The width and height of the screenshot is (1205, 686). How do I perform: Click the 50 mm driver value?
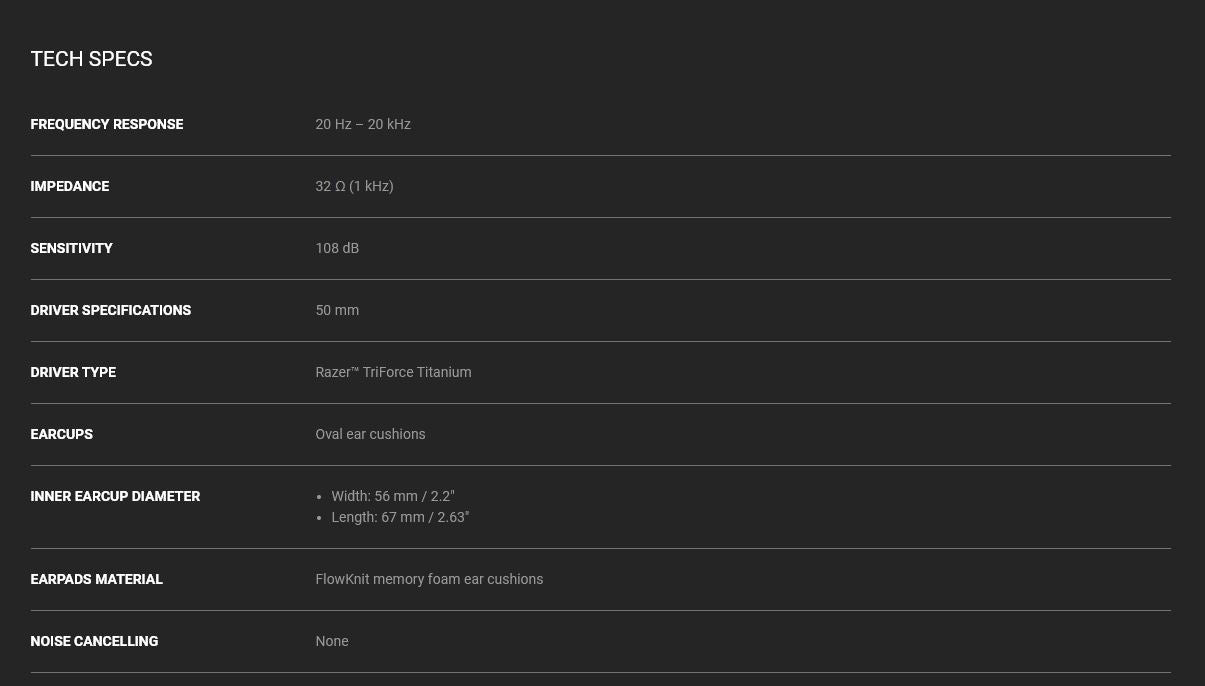337,311
